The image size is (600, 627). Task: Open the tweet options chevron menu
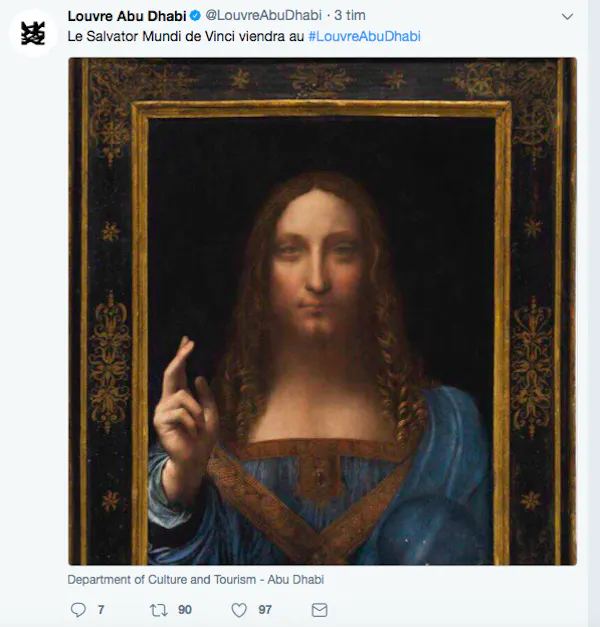coord(568,17)
